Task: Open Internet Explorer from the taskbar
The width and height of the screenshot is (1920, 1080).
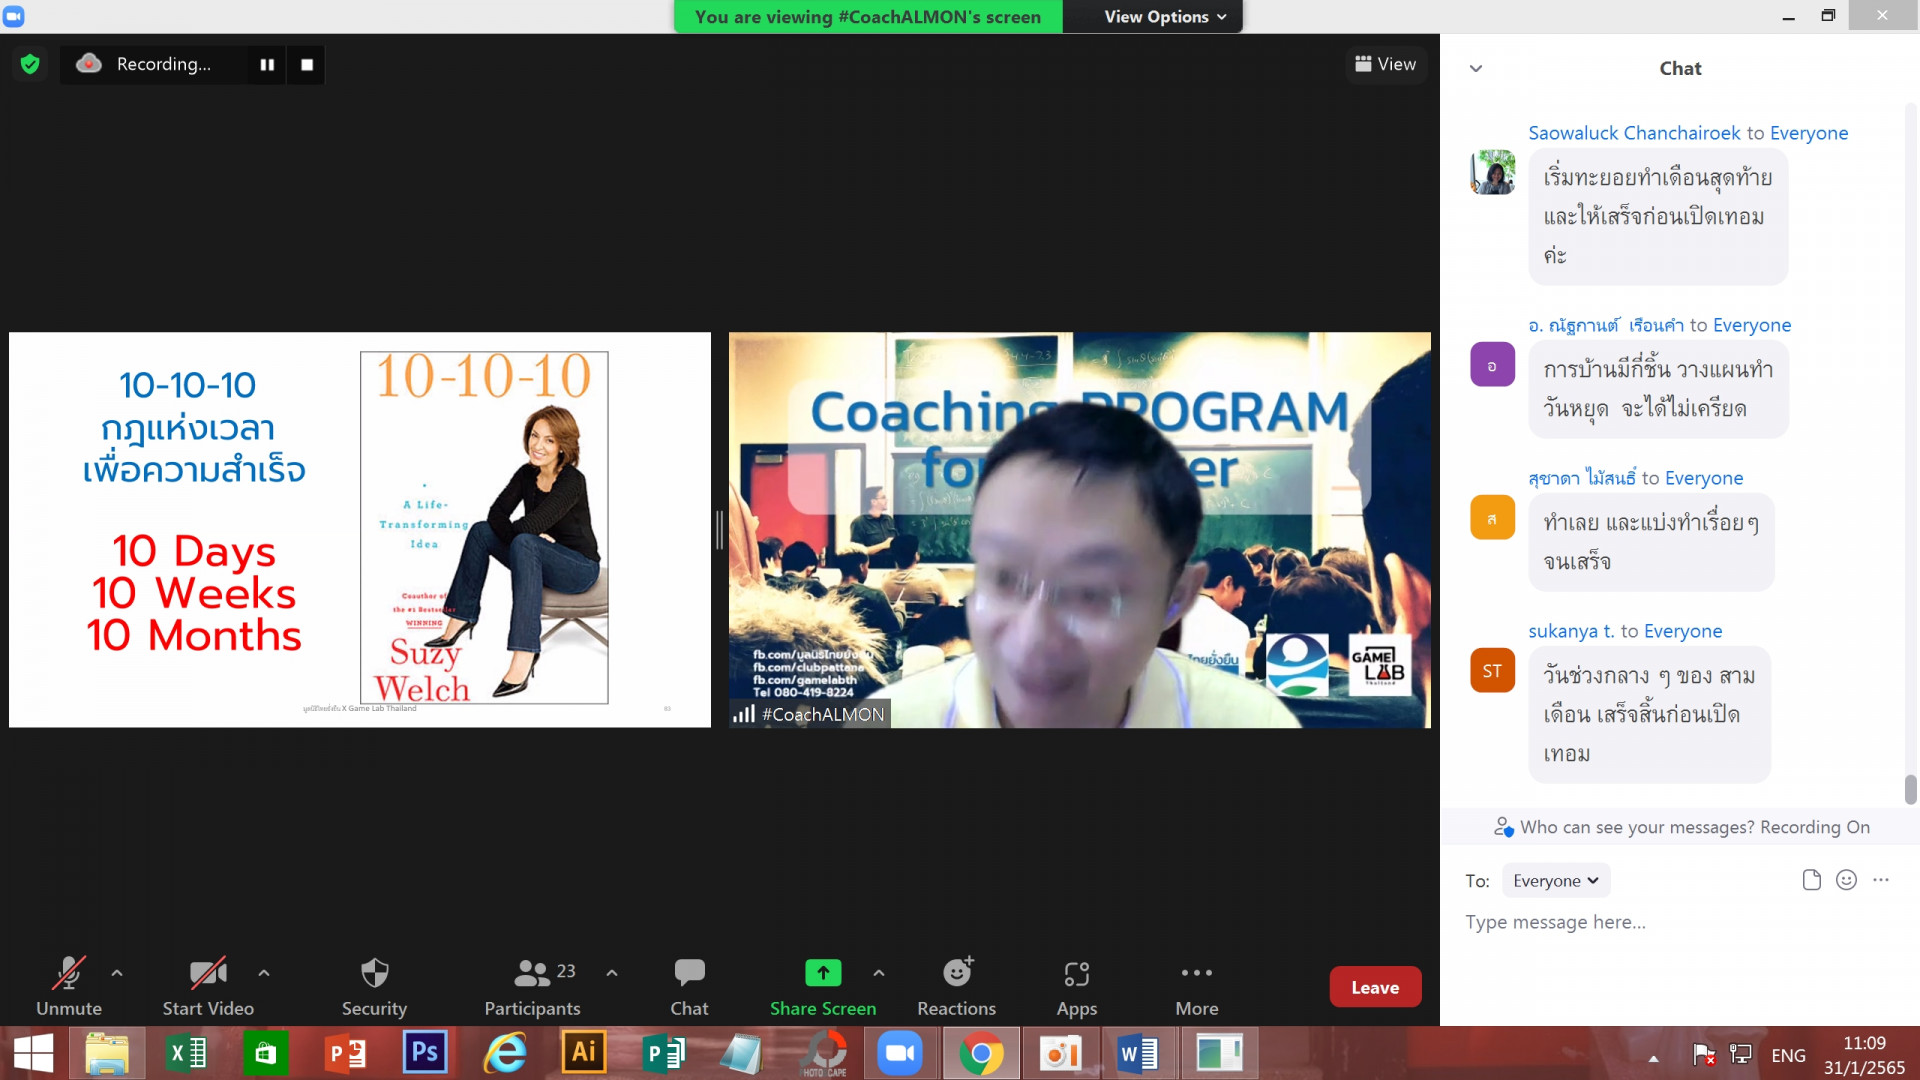Action: (505, 1053)
